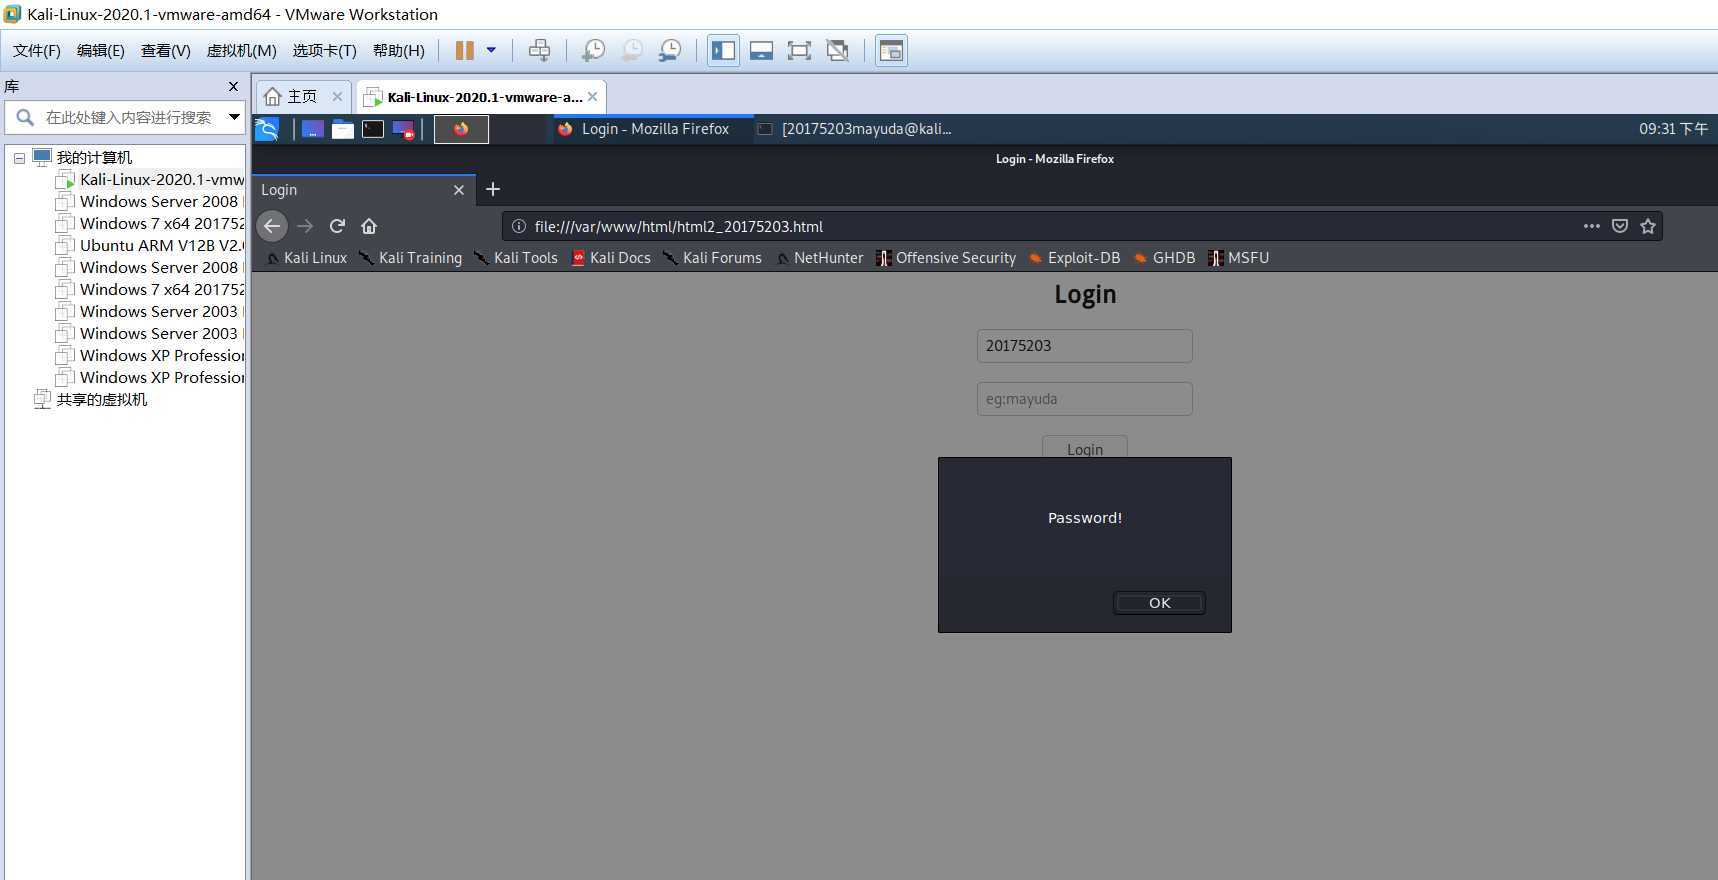Image resolution: width=1718 pixels, height=880 pixels.
Task: Go forward in Firefox
Action: (x=305, y=226)
